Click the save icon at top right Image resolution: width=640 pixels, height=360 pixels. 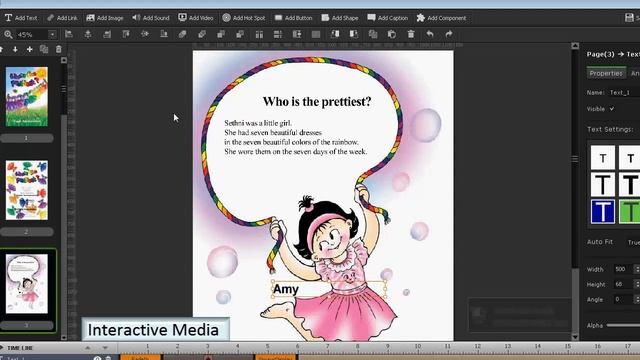(x=629, y=18)
